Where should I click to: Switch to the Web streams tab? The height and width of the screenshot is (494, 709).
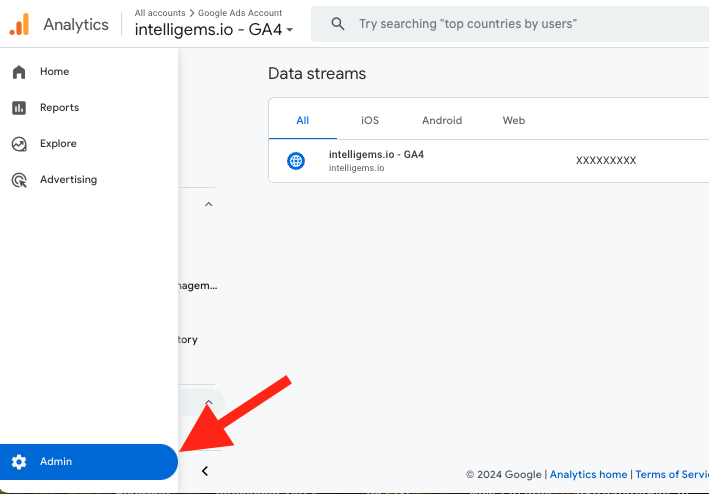pyautogui.click(x=514, y=120)
